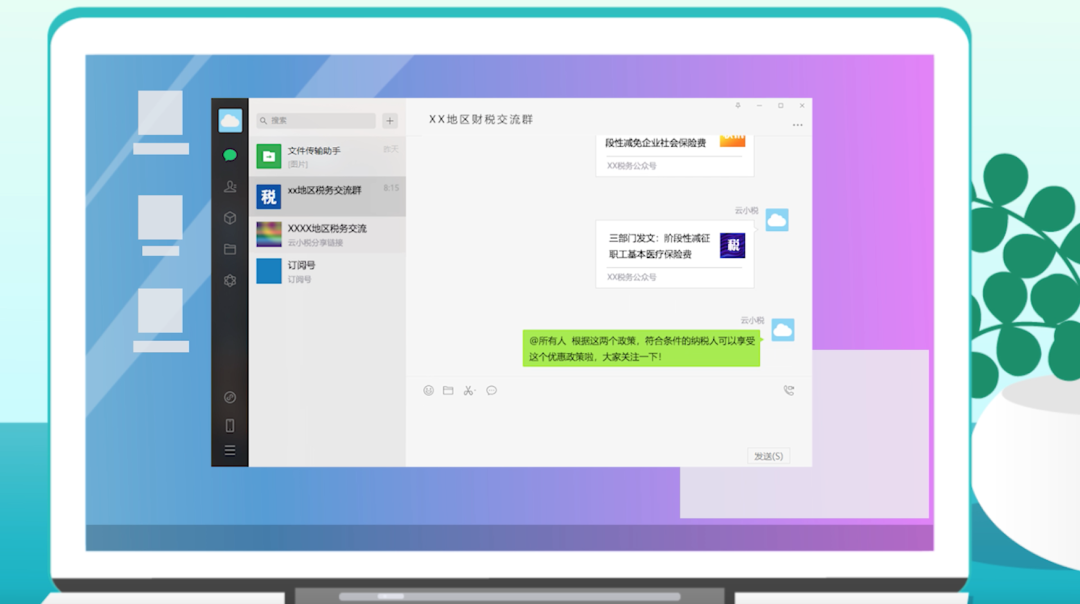
Task: Open the Contacts person icon in sidebar
Action: (x=230, y=187)
